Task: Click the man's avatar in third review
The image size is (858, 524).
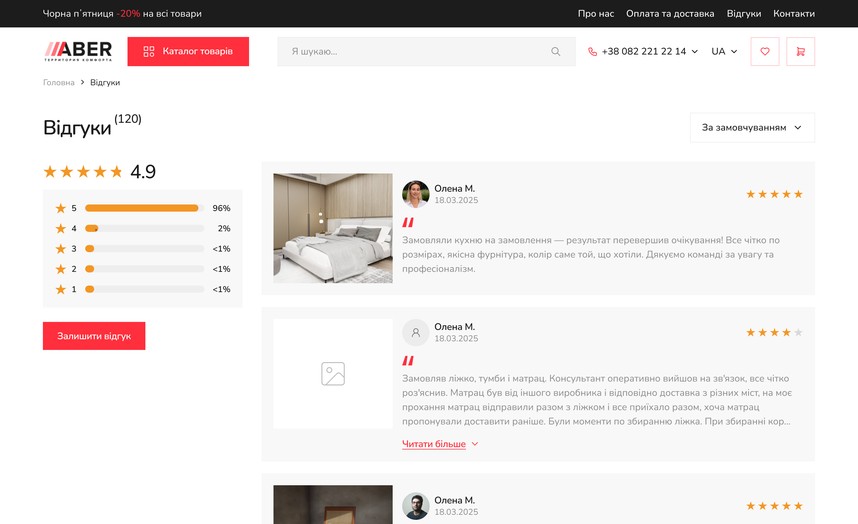Action: tap(416, 506)
